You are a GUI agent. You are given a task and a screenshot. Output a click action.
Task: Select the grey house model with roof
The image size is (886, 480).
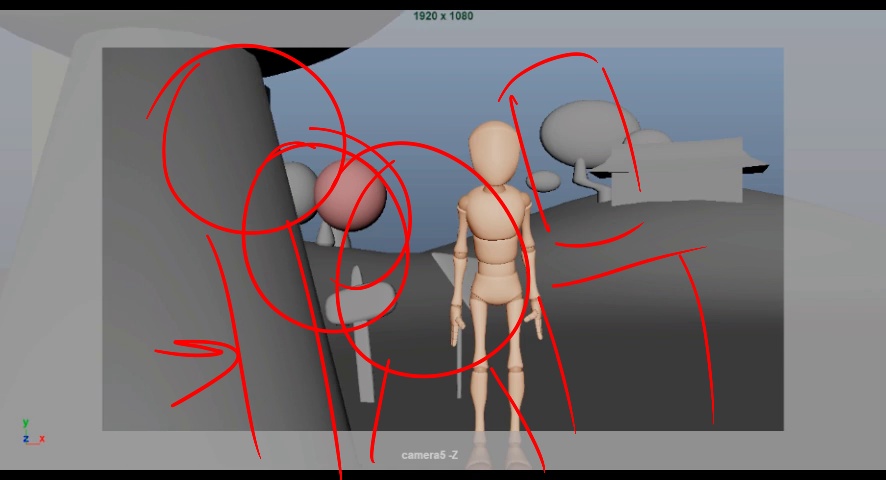pos(678,171)
